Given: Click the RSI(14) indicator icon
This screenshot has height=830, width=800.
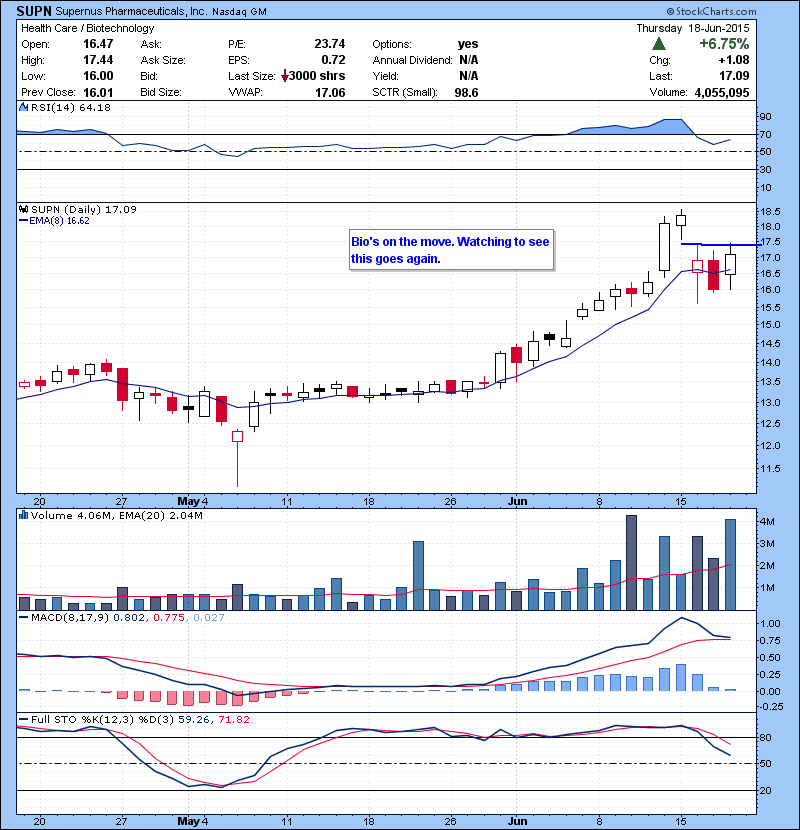Looking at the screenshot, I should coord(23,107).
